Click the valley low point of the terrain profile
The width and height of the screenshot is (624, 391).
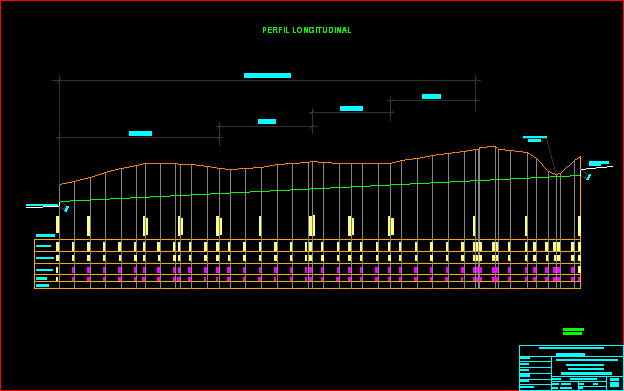[x=557, y=174]
